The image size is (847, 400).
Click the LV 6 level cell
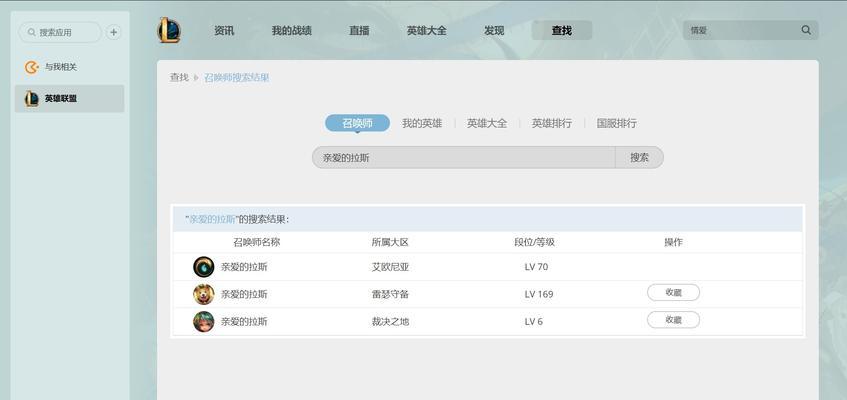[534, 322]
